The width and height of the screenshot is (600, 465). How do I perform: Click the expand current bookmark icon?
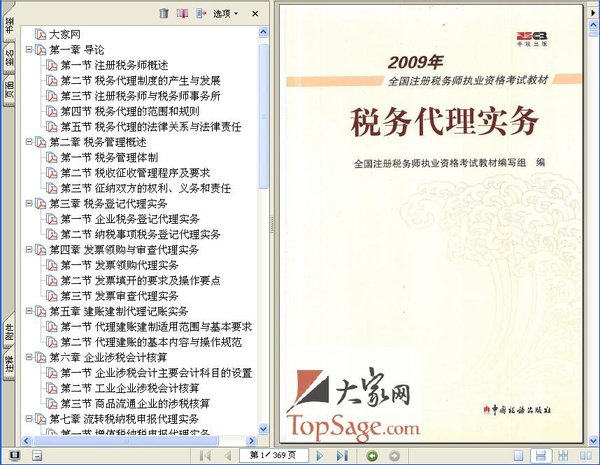[x=201, y=13]
